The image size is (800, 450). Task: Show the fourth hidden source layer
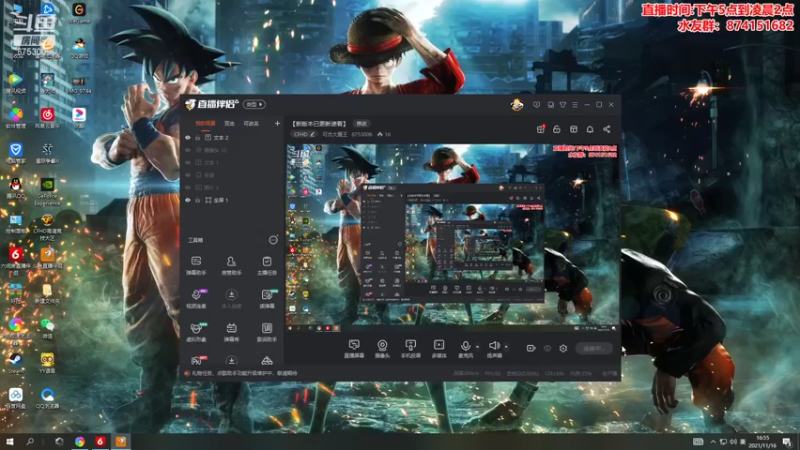[x=188, y=175]
